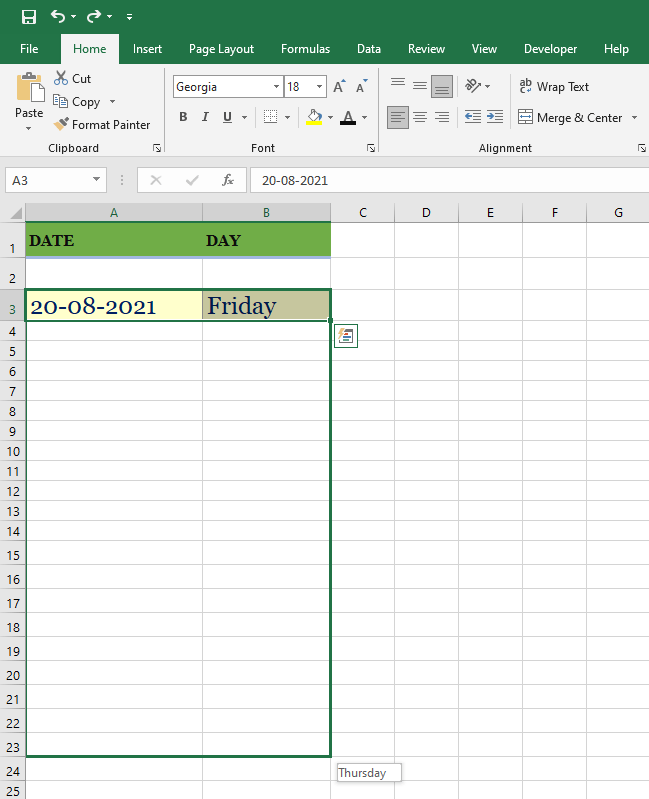This screenshot has height=799, width=649.
Task: Click Increase Font Size icon
Action: (x=339, y=87)
